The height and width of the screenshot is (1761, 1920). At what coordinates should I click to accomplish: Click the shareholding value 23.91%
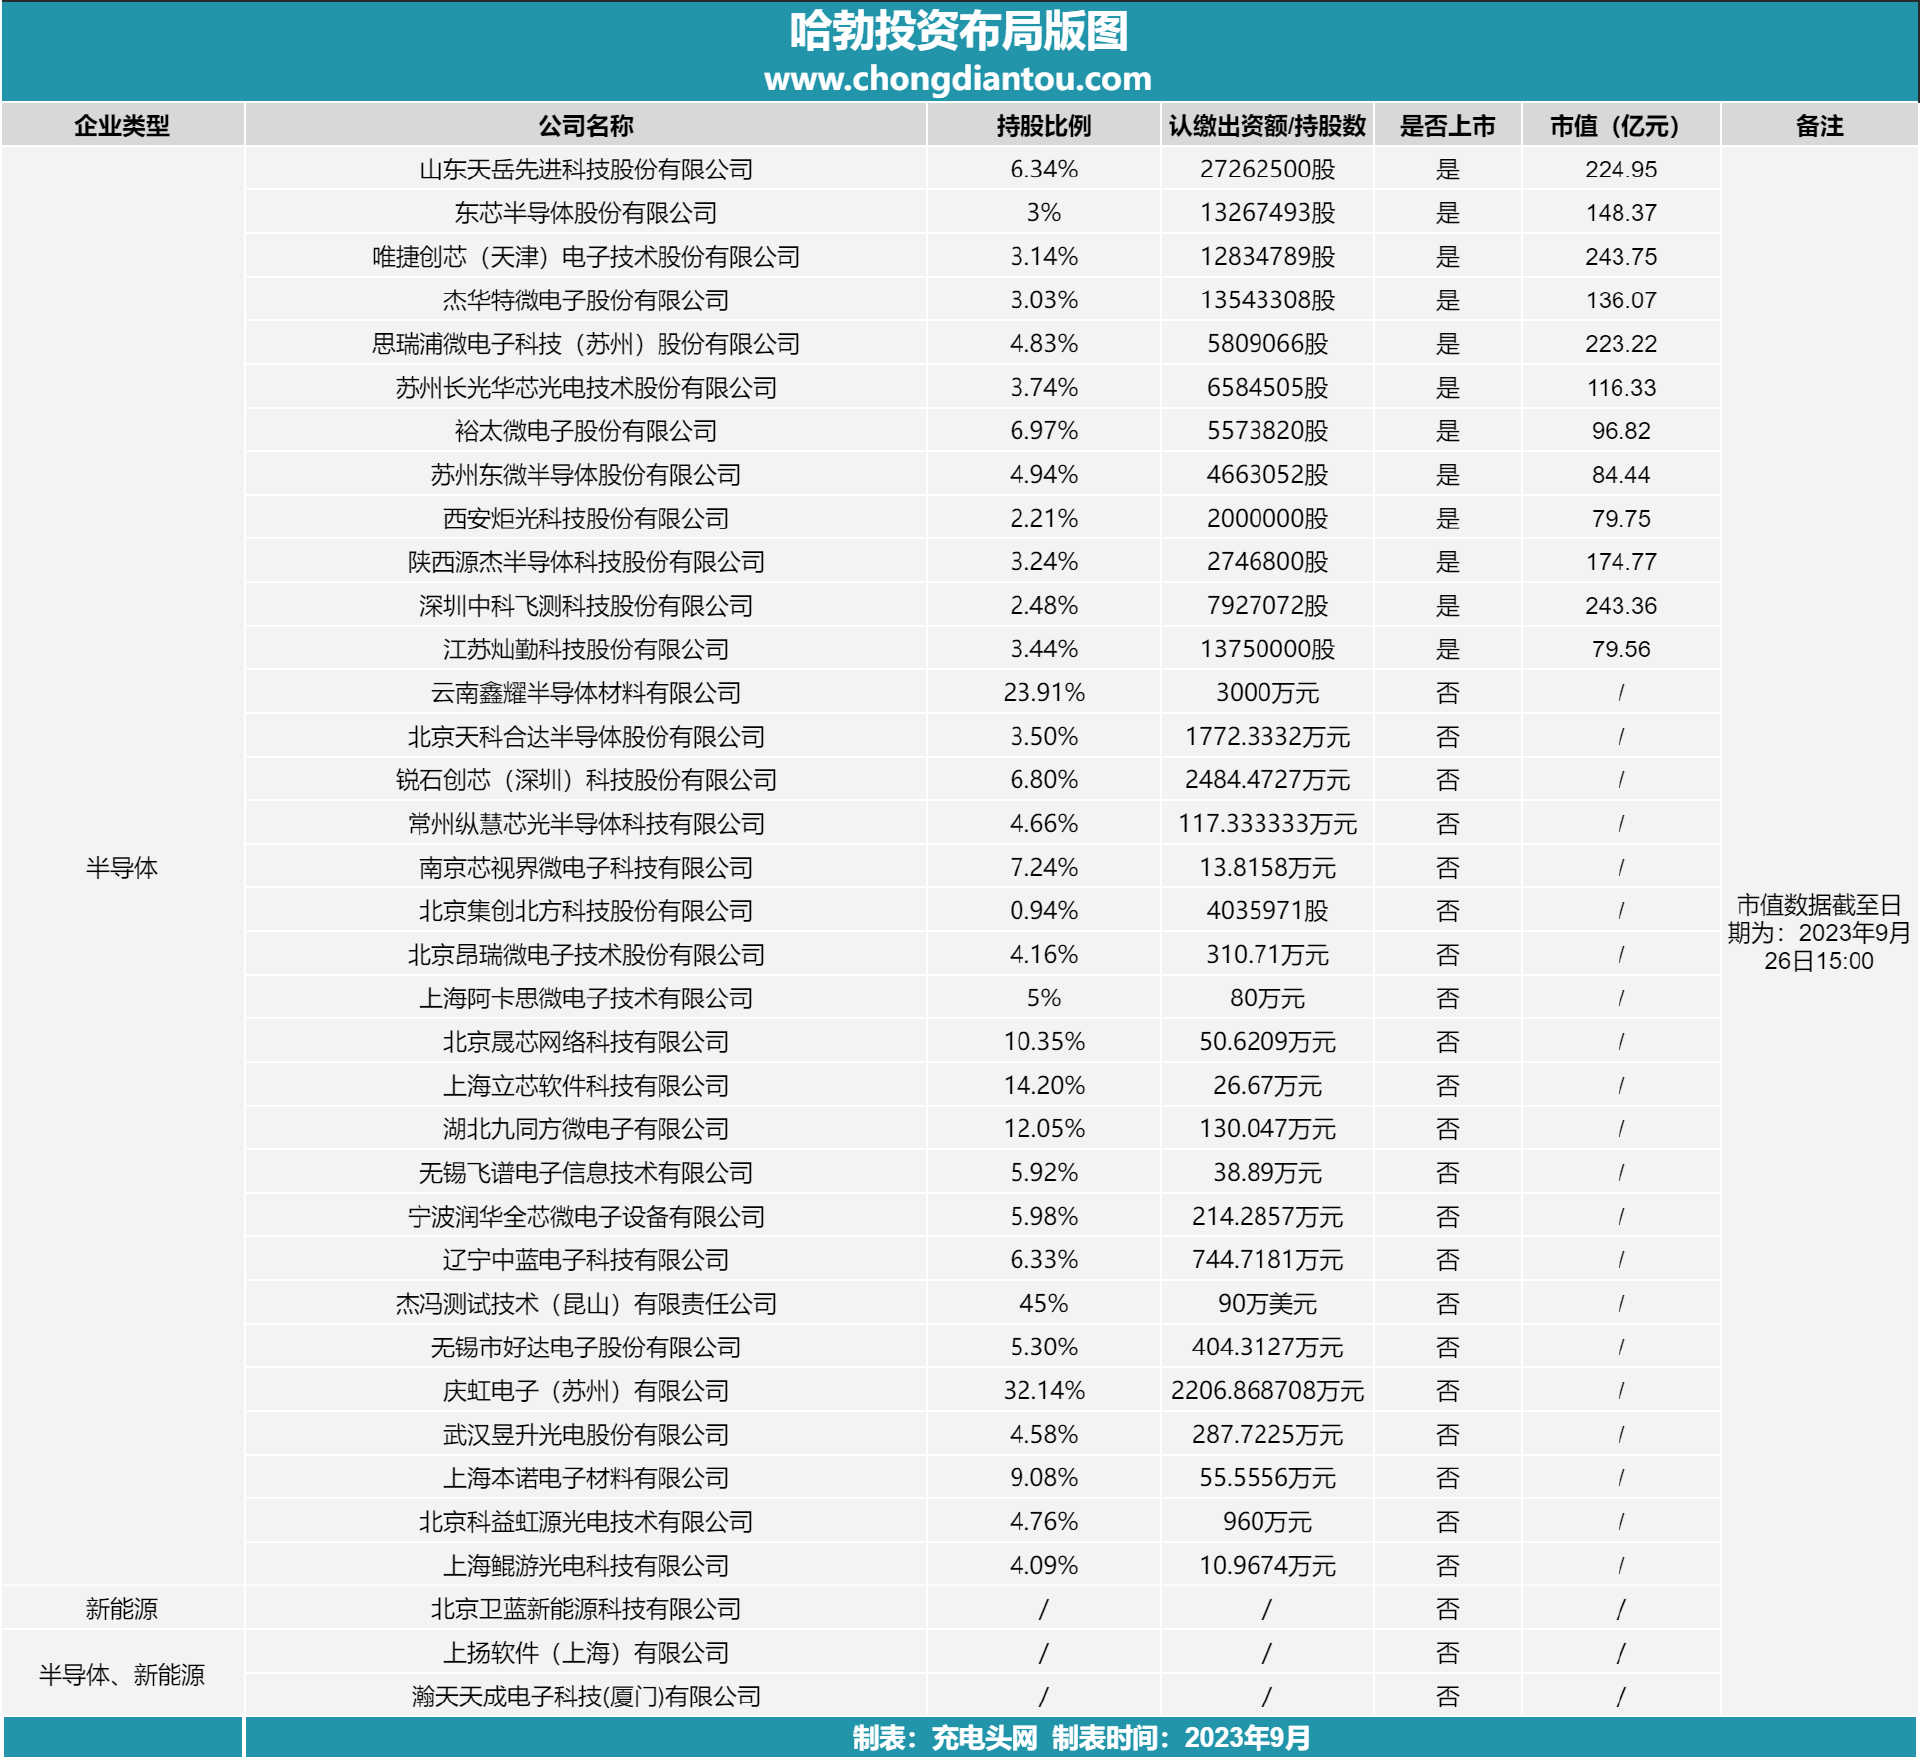pos(1044,693)
